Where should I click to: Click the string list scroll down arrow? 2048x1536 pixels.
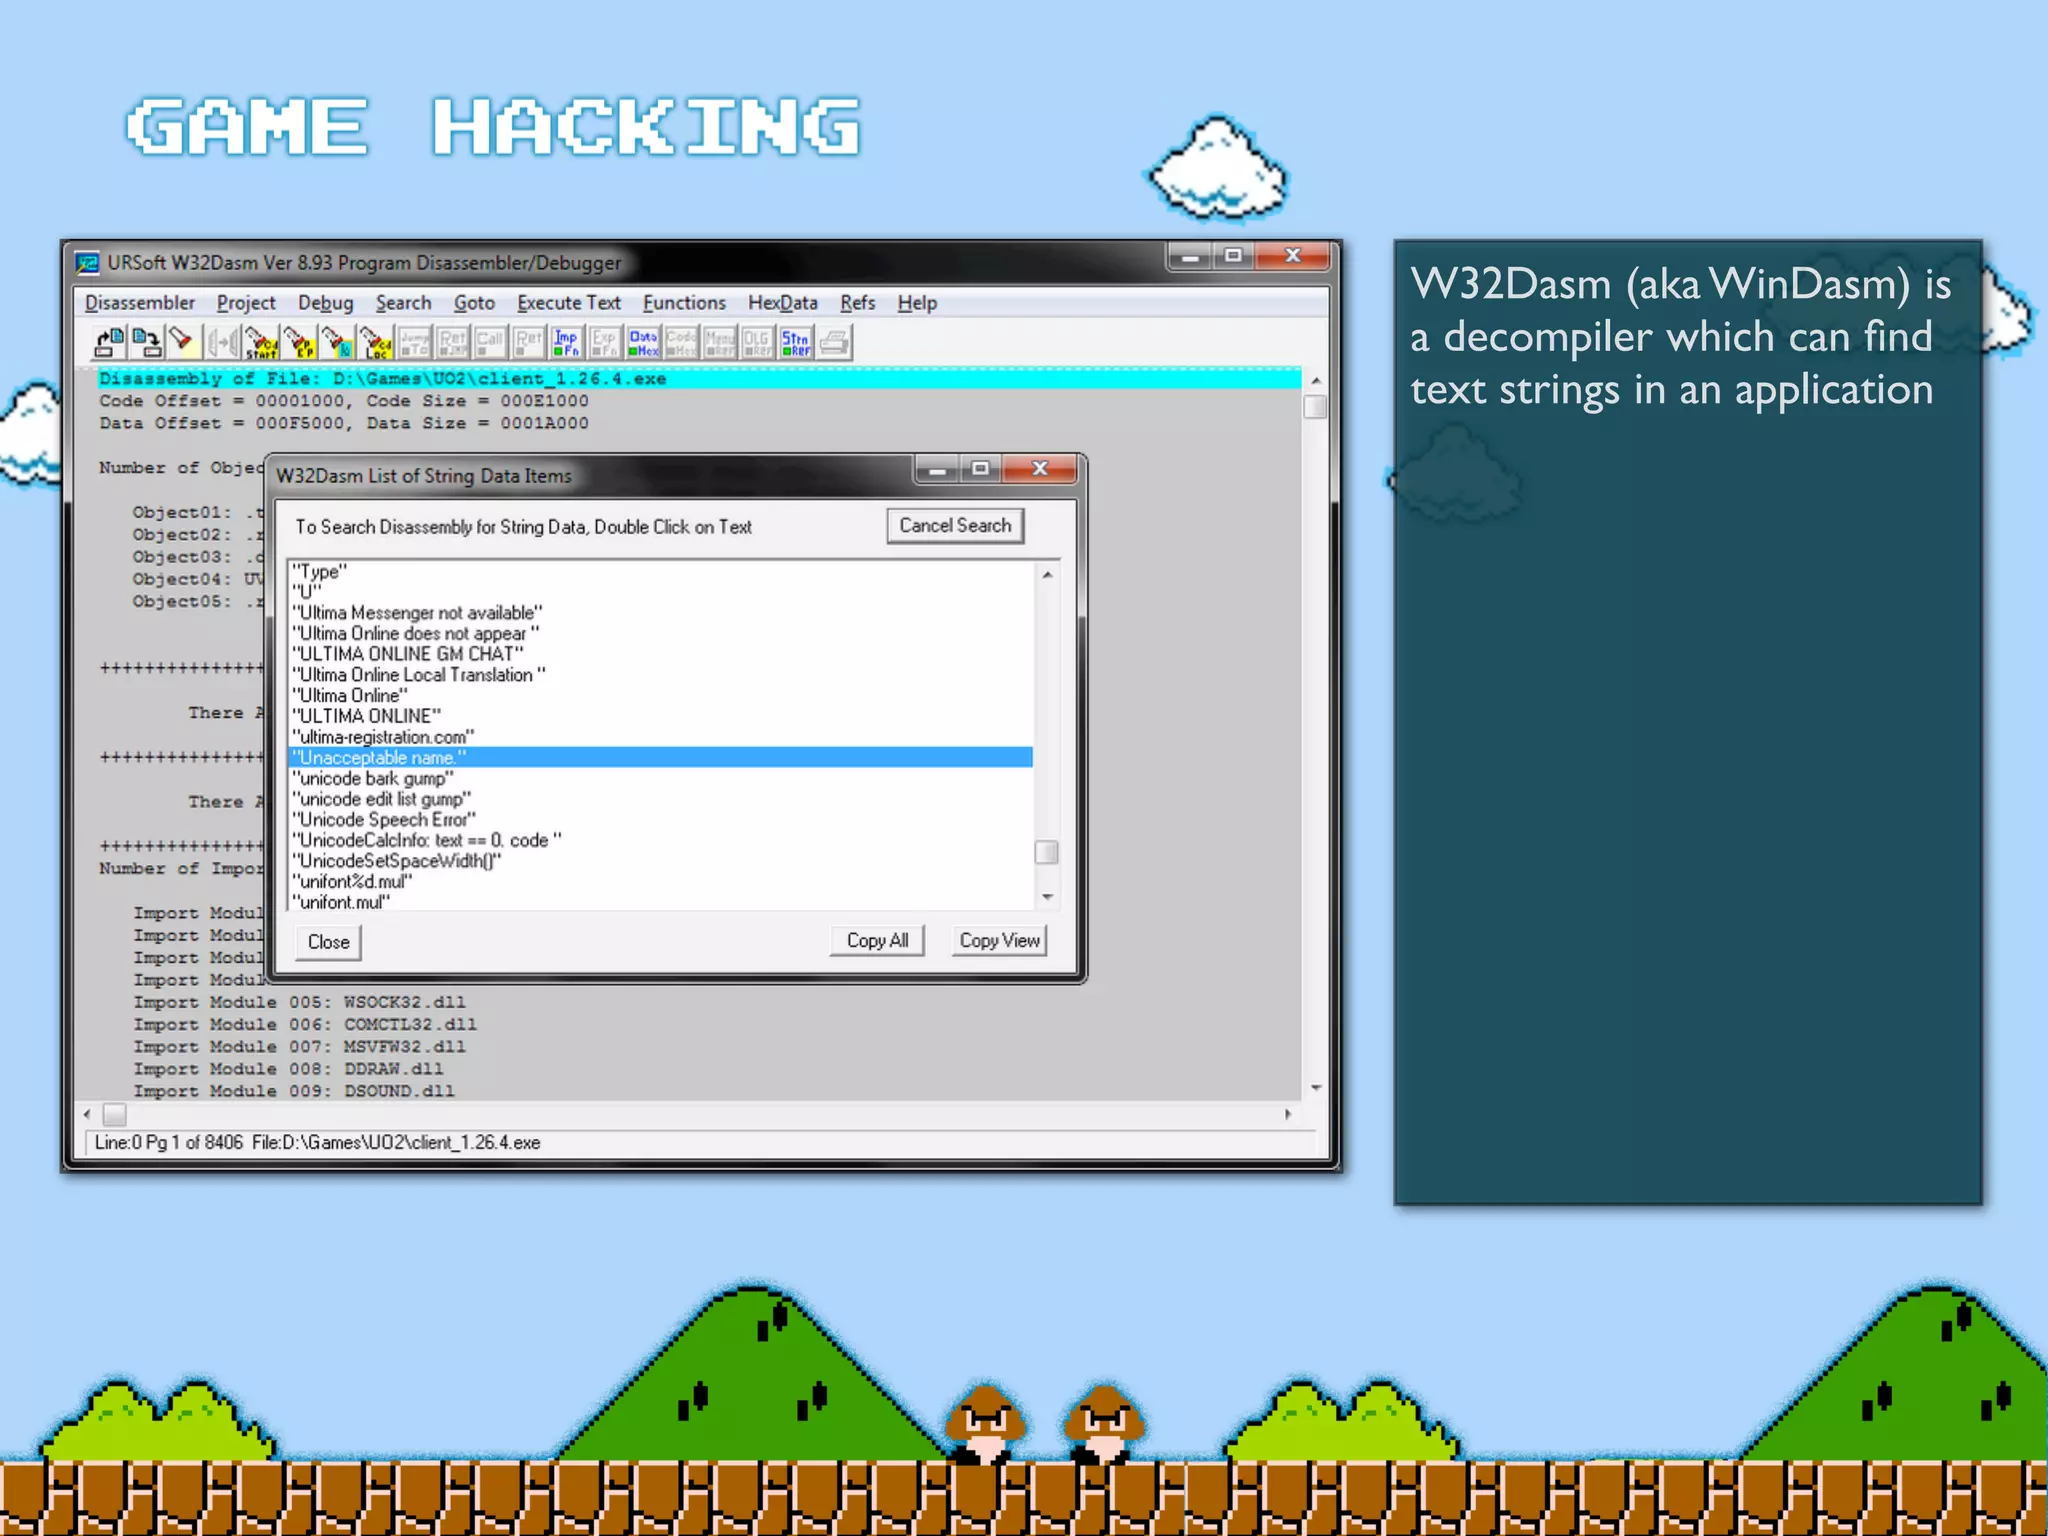1047,897
